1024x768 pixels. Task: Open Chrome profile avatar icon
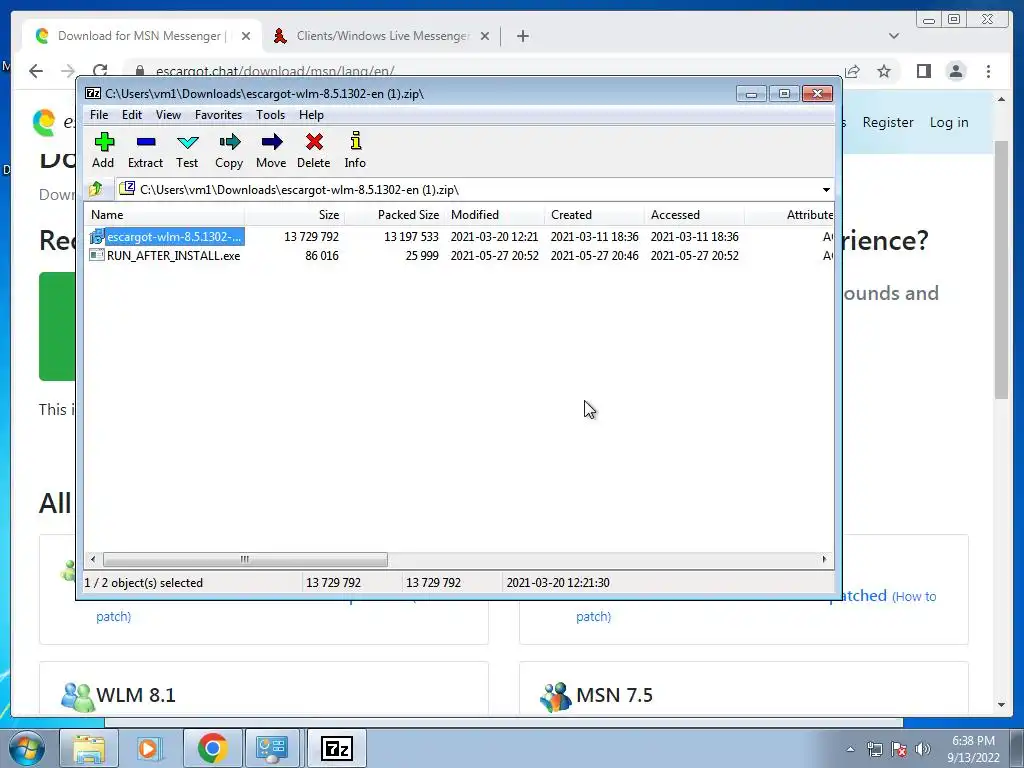956,71
